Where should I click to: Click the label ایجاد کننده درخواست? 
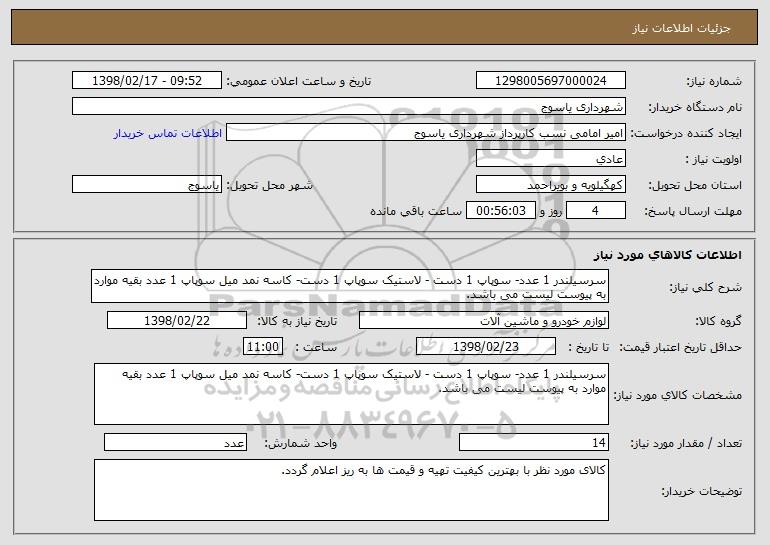pyautogui.click(x=686, y=133)
